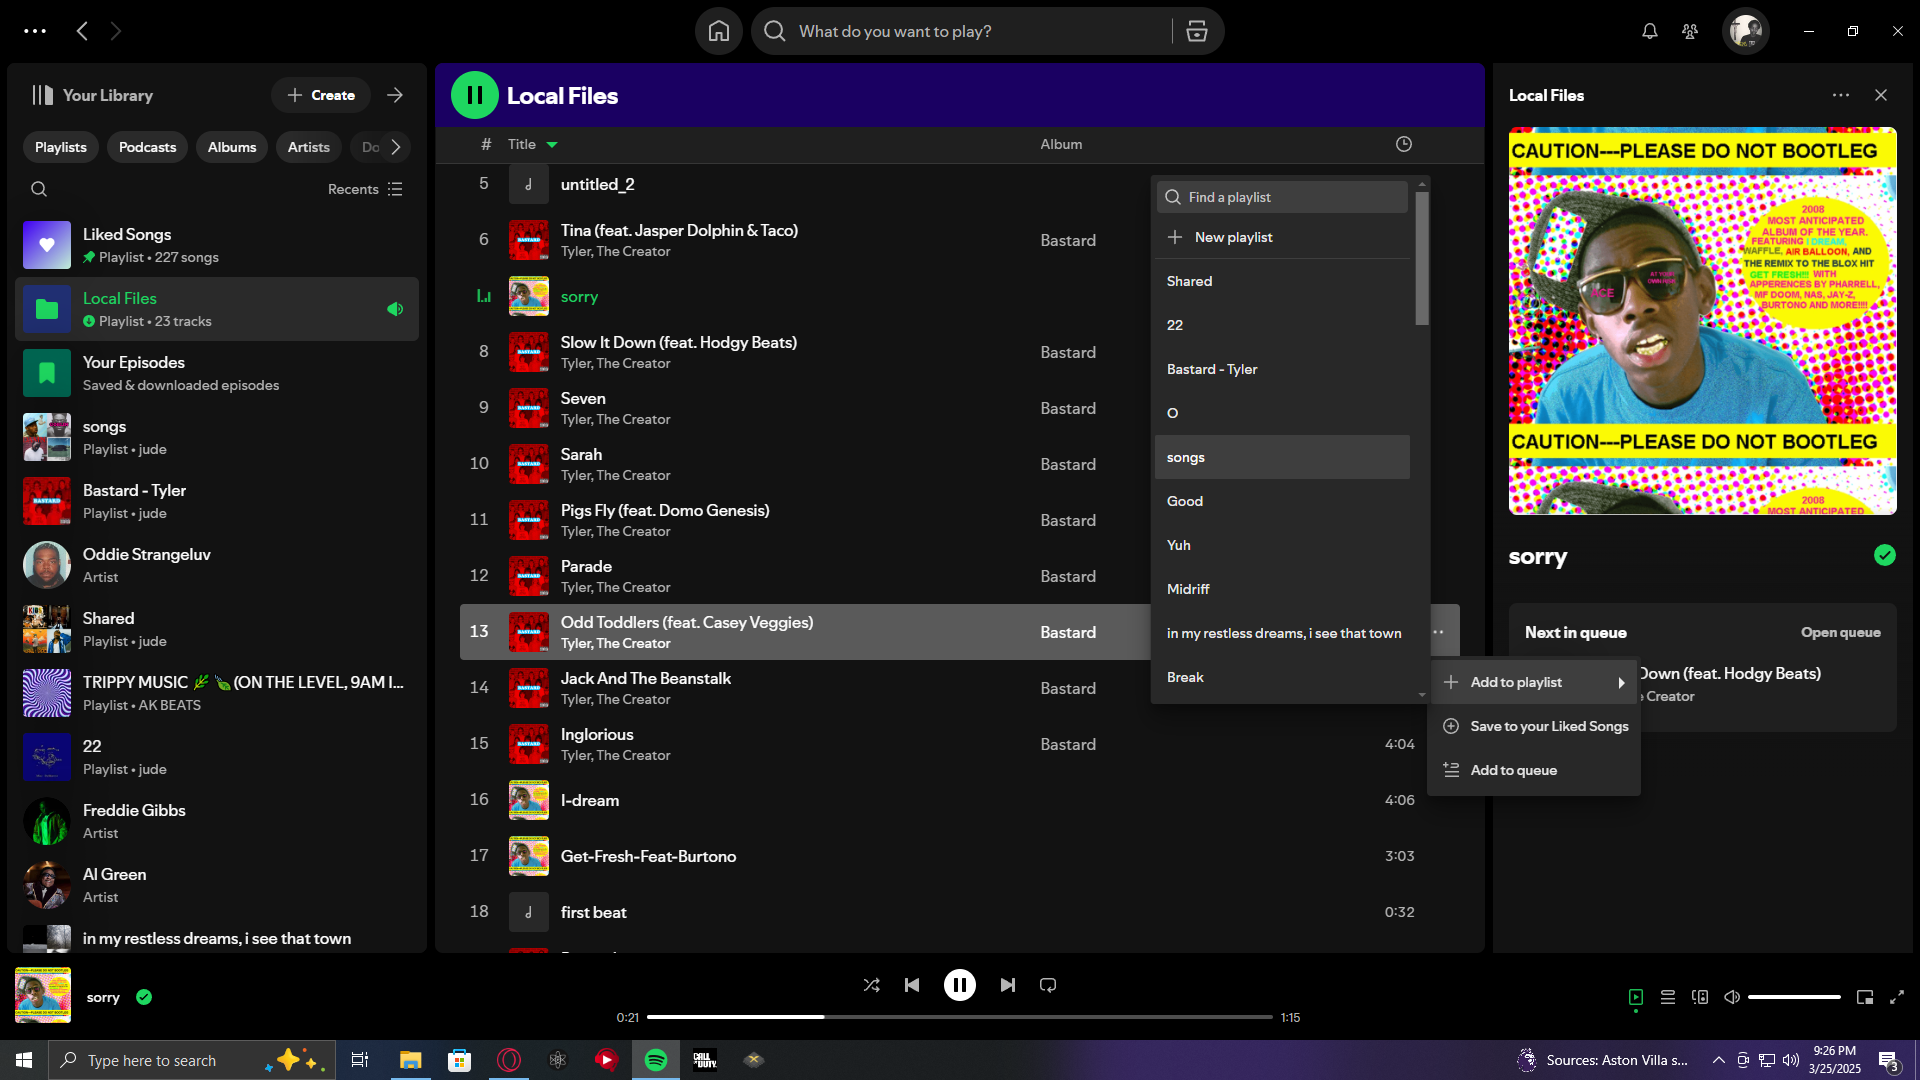The height and width of the screenshot is (1080, 1920).
Task: Click the Open queue link
Action: 1840,632
